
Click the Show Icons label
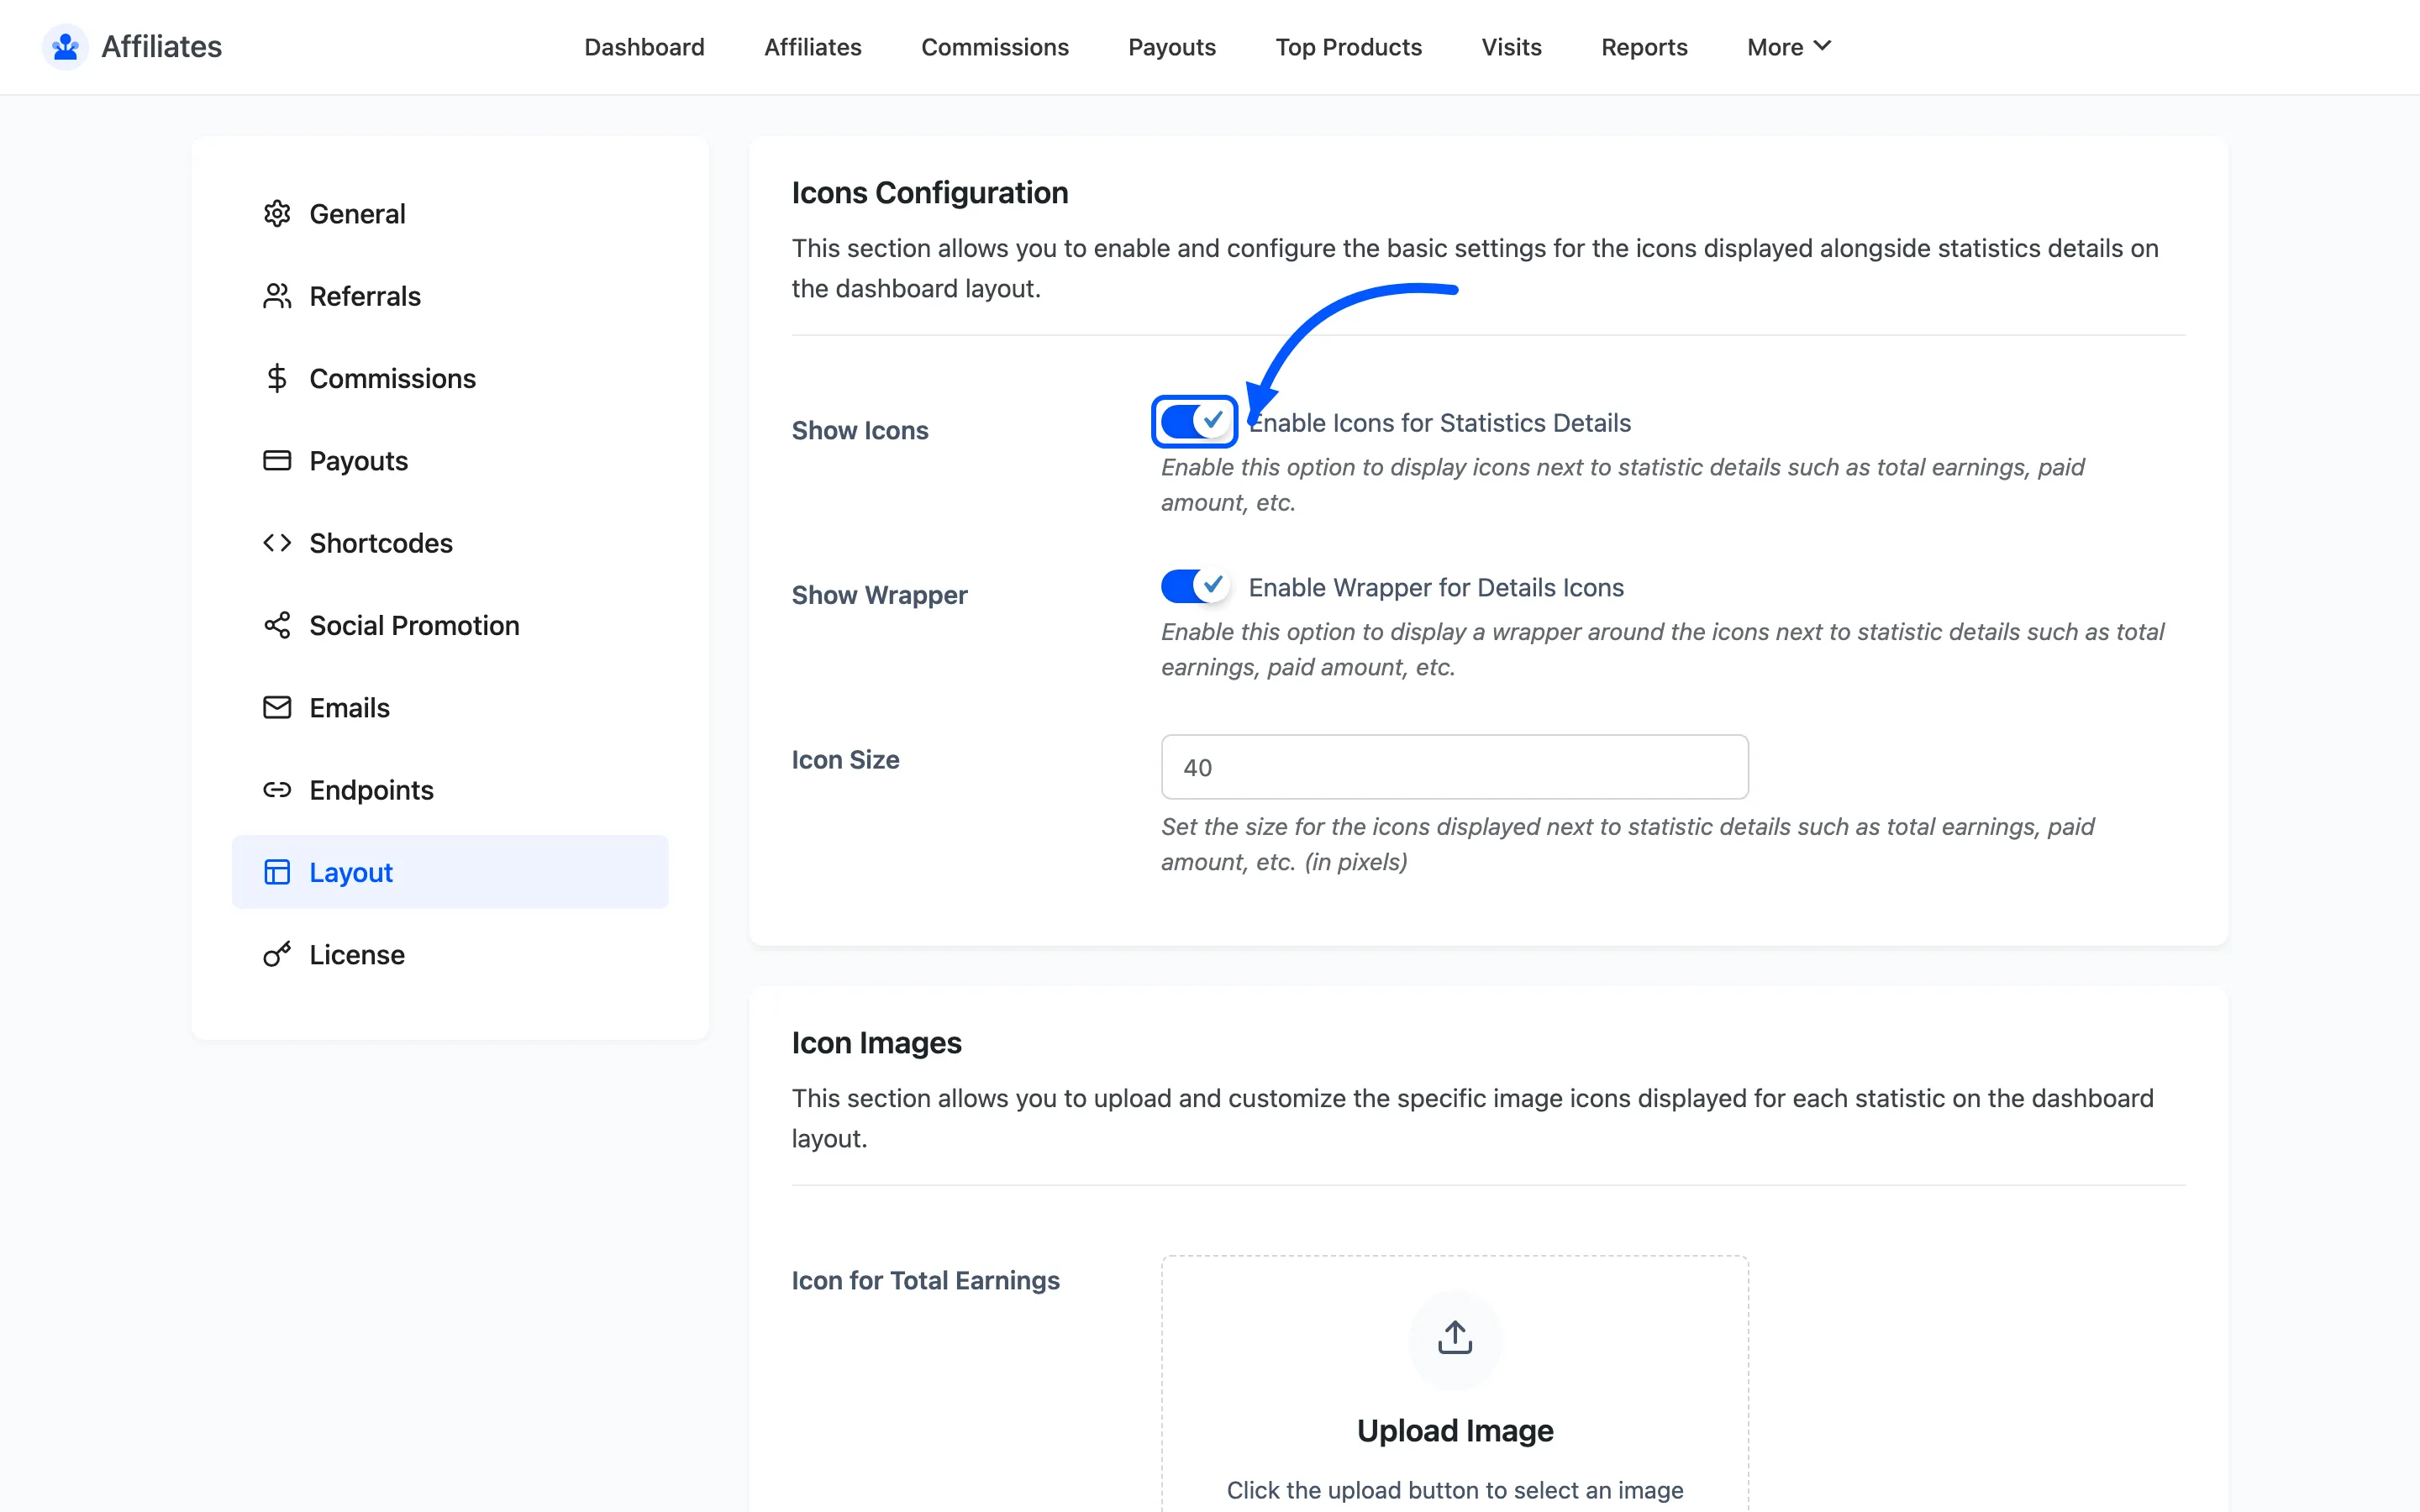tap(860, 430)
